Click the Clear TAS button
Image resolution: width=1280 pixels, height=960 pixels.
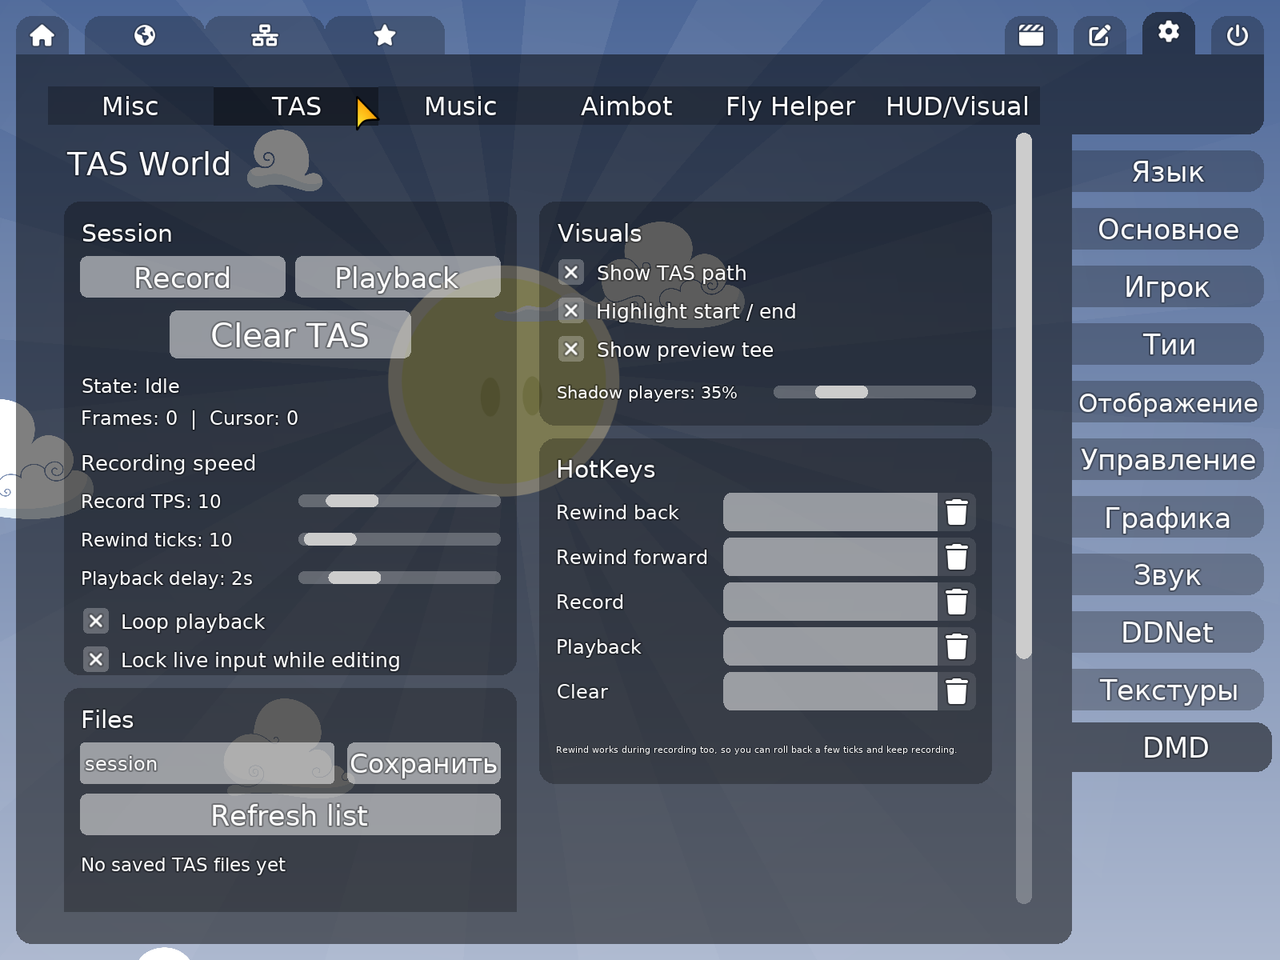pyautogui.click(x=290, y=334)
